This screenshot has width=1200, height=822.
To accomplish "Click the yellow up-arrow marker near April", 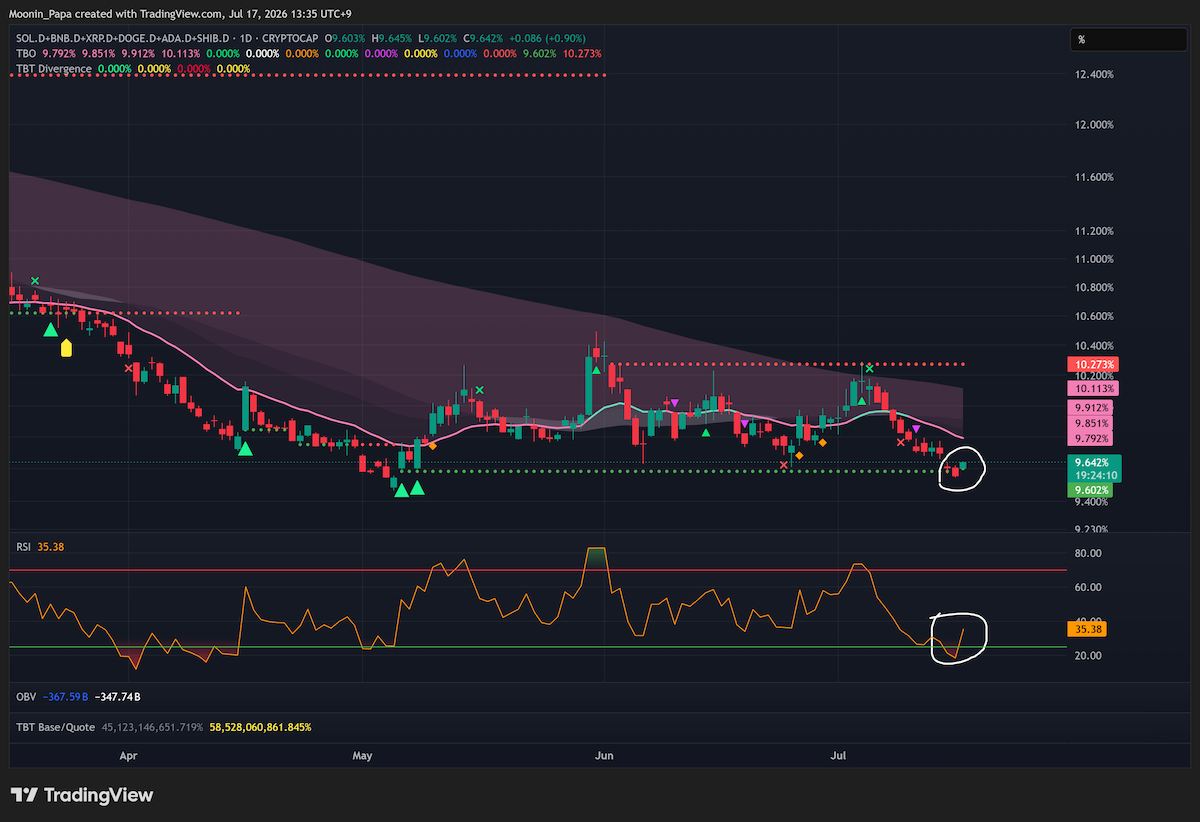I will (x=66, y=348).
